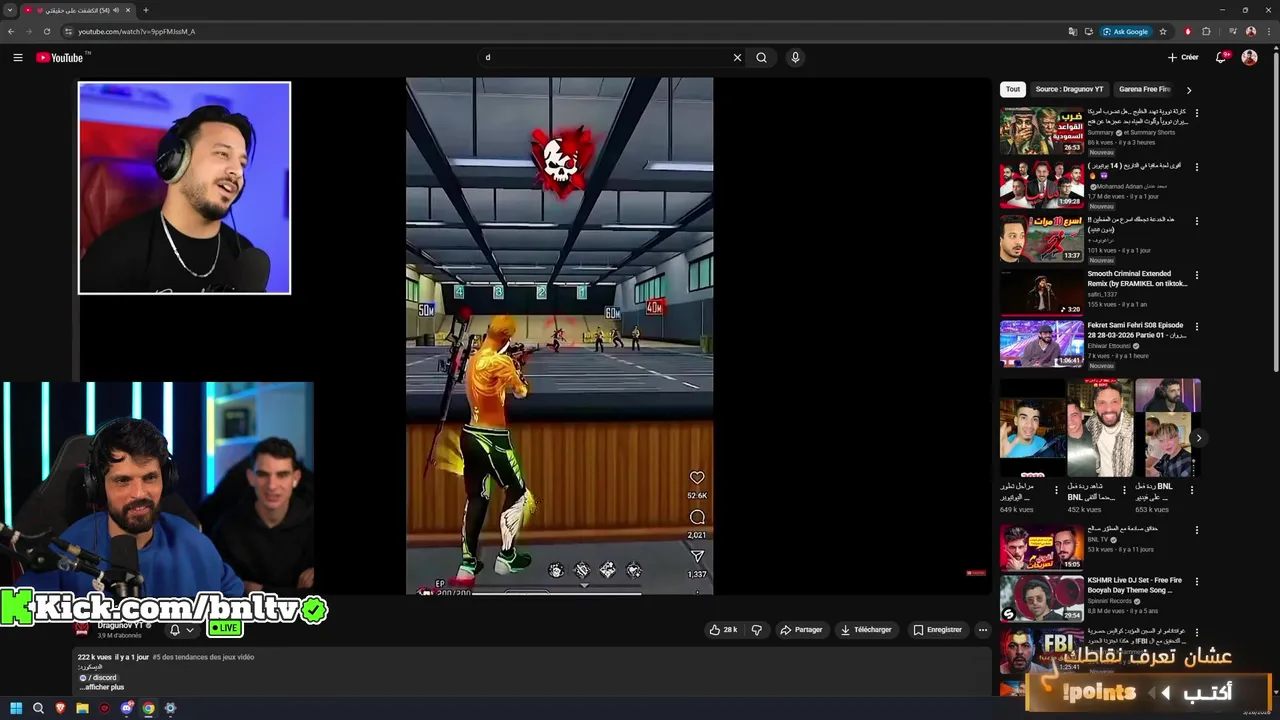Open the / discord link in description

coord(98,678)
